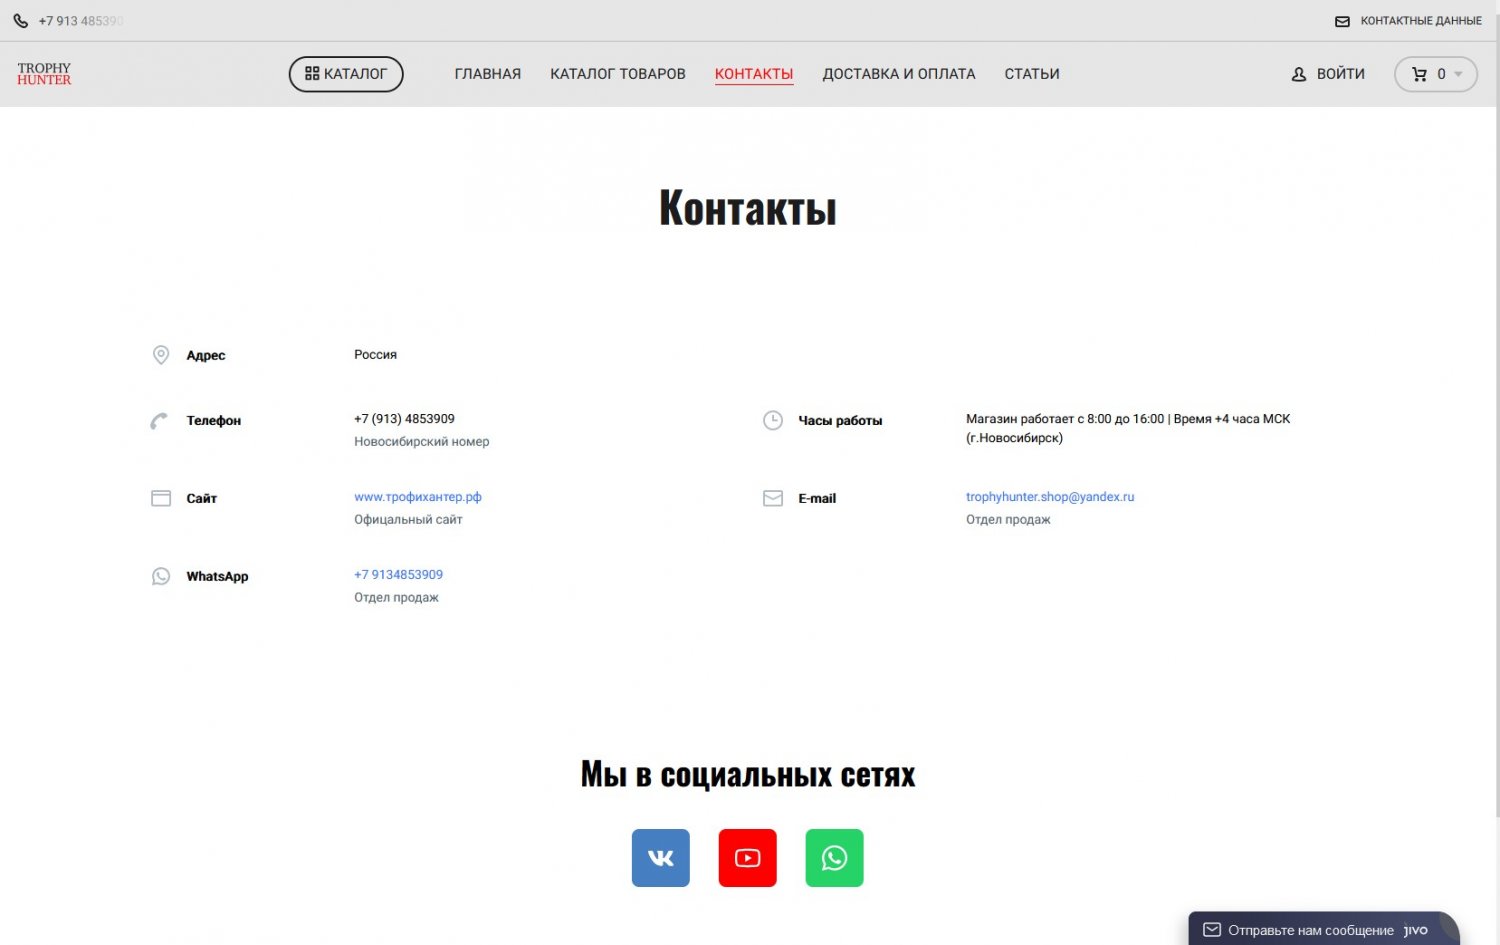
Task: Open the Каталог dropdown button
Action: click(346, 74)
